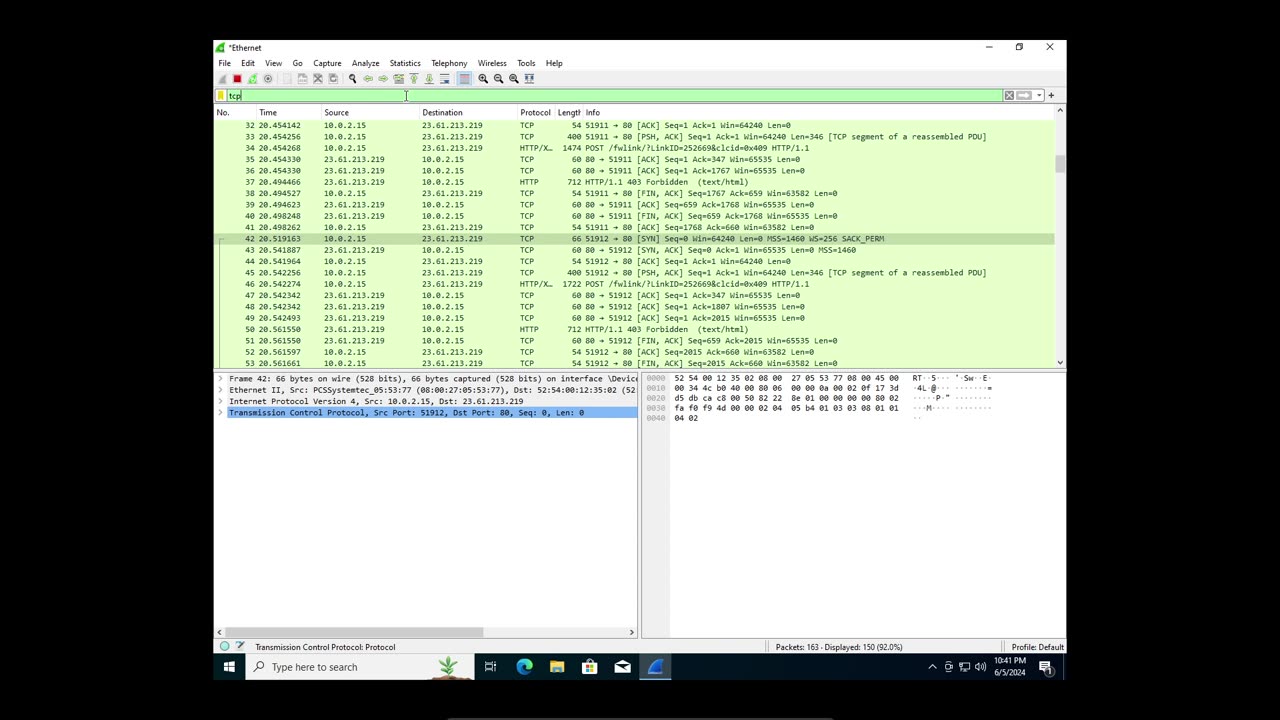This screenshot has width=1280, height=720.
Task: Sort by the Protocol column header
Action: (535, 113)
